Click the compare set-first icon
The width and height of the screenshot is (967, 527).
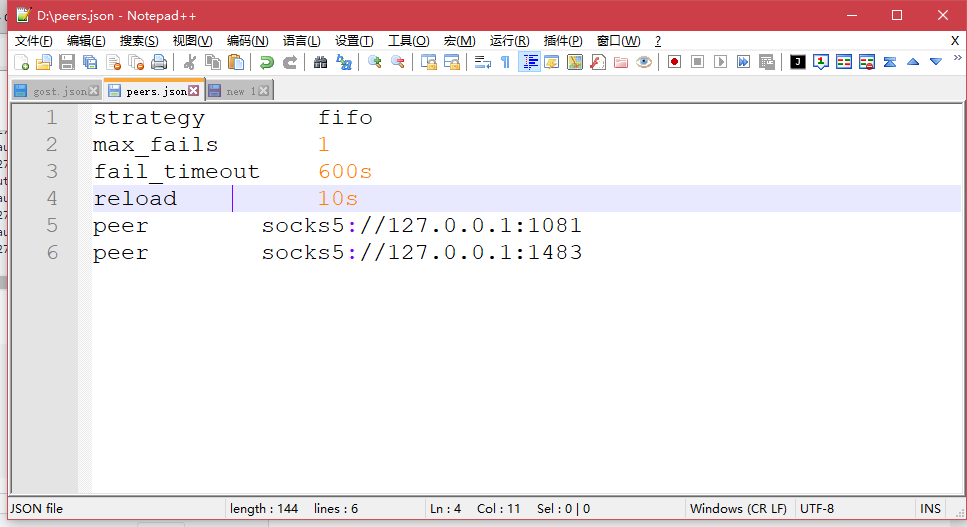pyautogui.click(x=821, y=62)
